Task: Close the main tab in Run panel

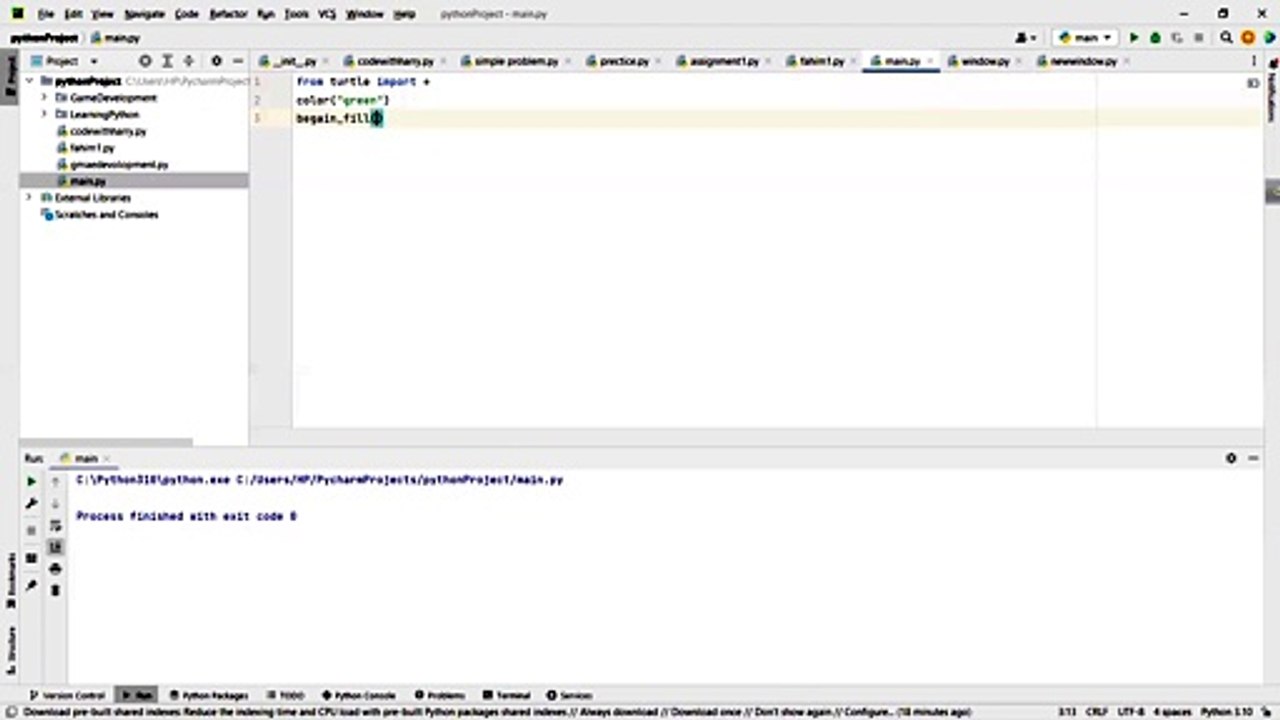Action: [107, 459]
